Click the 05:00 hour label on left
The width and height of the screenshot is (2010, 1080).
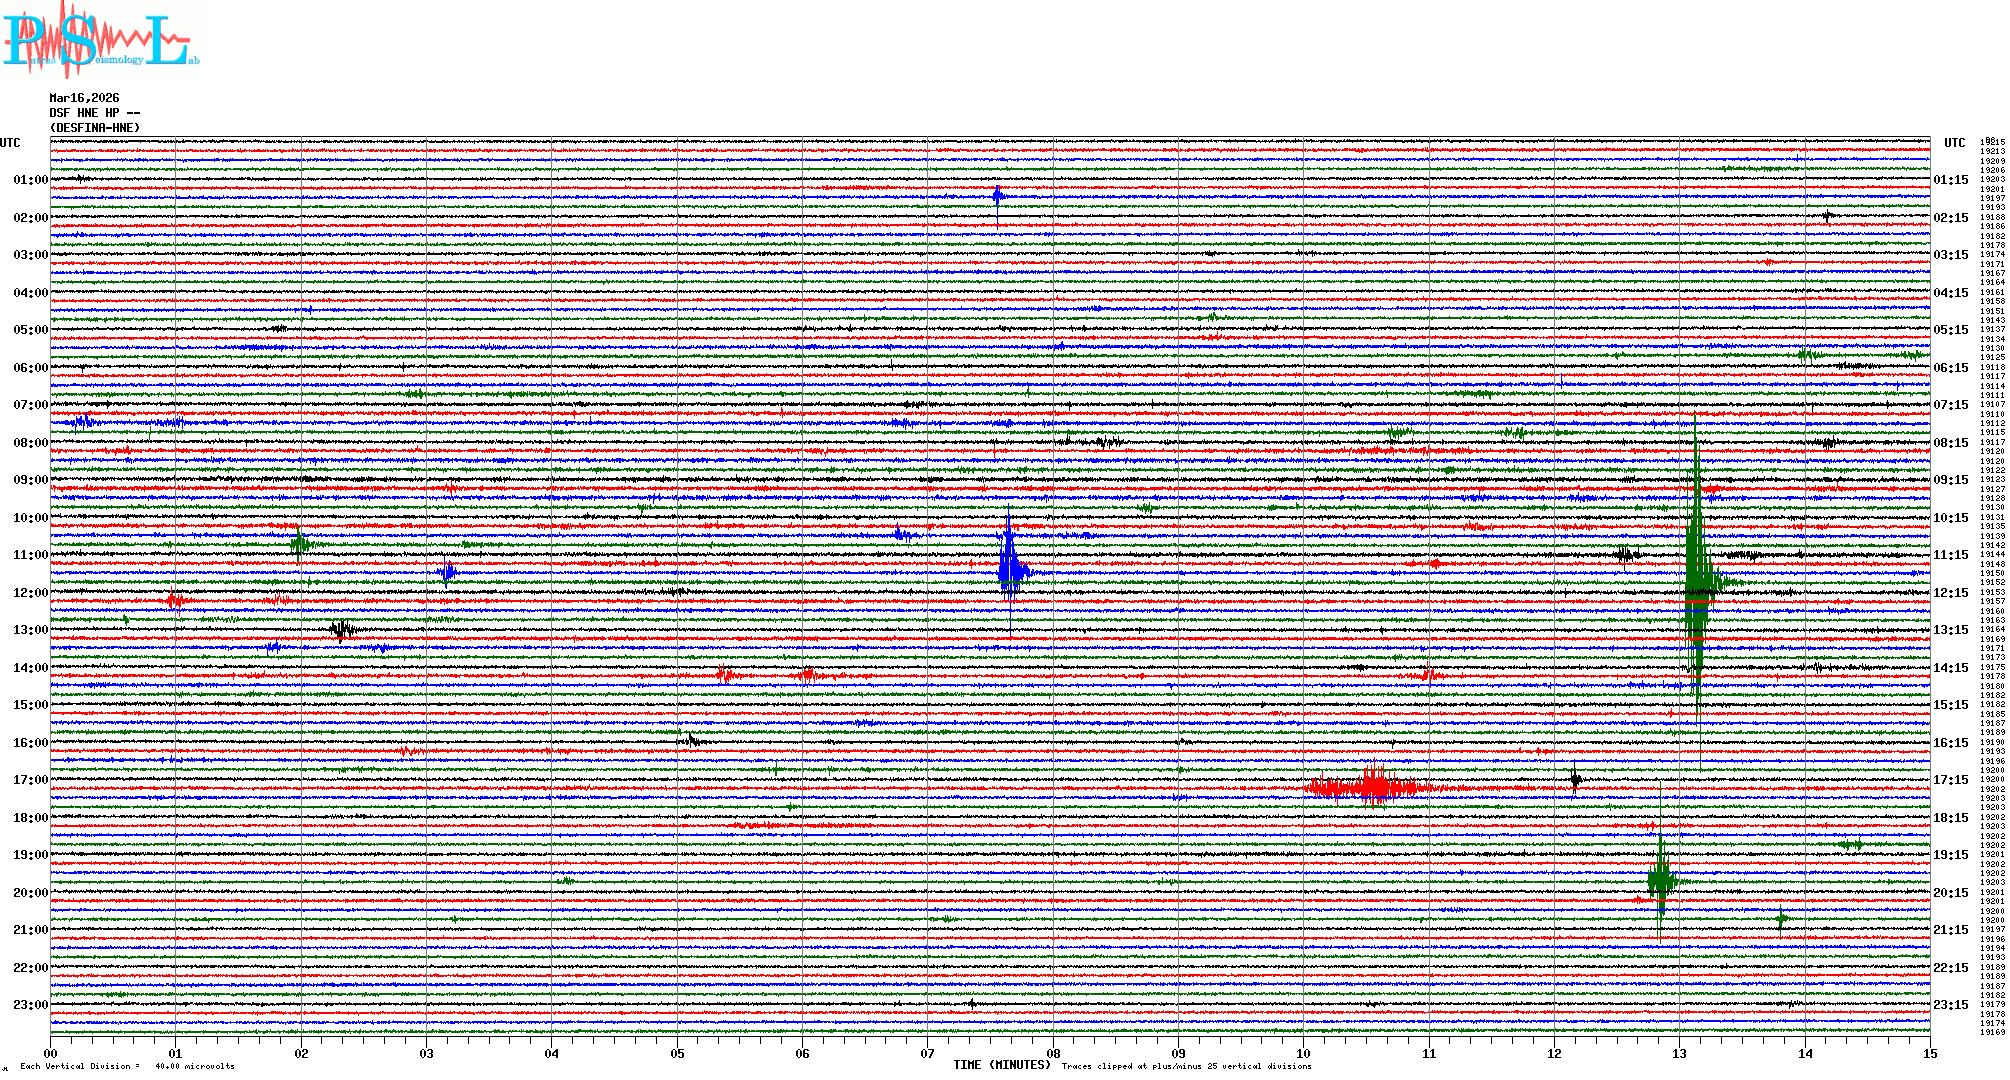[x=30, y=330]
